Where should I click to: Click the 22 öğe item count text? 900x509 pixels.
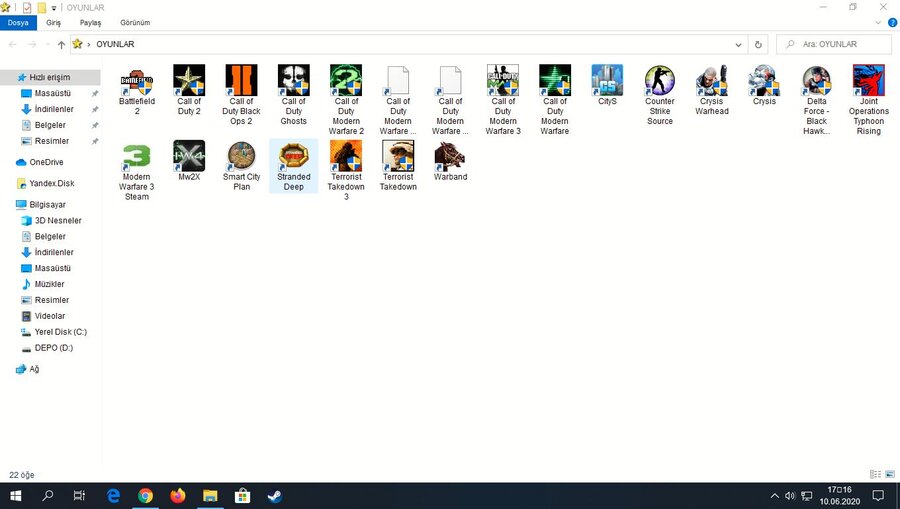[x=22, y=475]
